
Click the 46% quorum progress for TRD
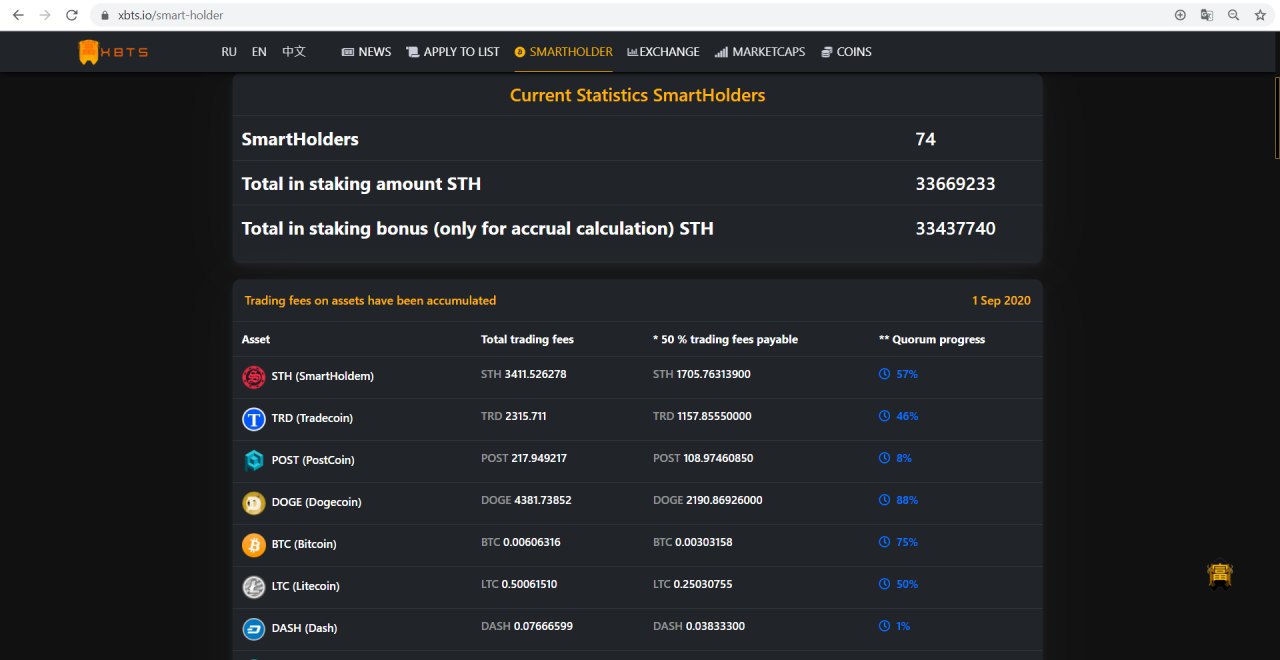click(x=907, y=416)
